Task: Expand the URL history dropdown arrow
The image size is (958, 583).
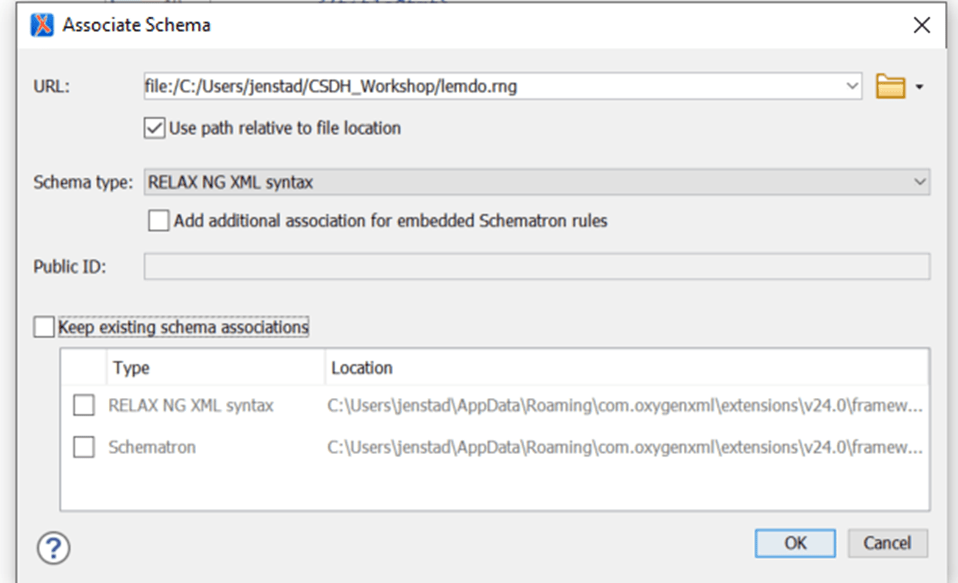Action: (852, 87)
